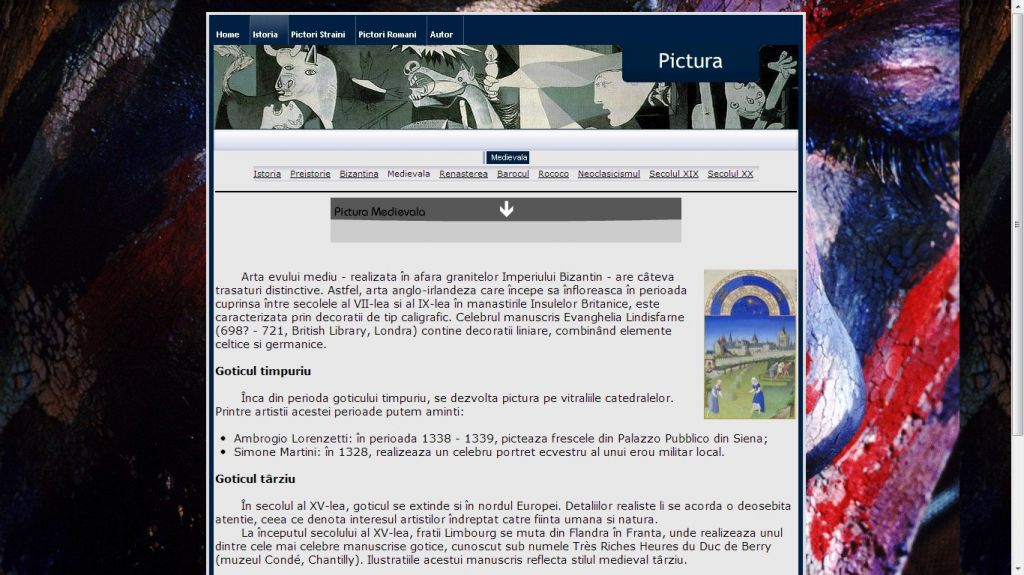Open the Secolul XX link
This screenshot has height=575, width=1024.
click(x=730, y=174)
